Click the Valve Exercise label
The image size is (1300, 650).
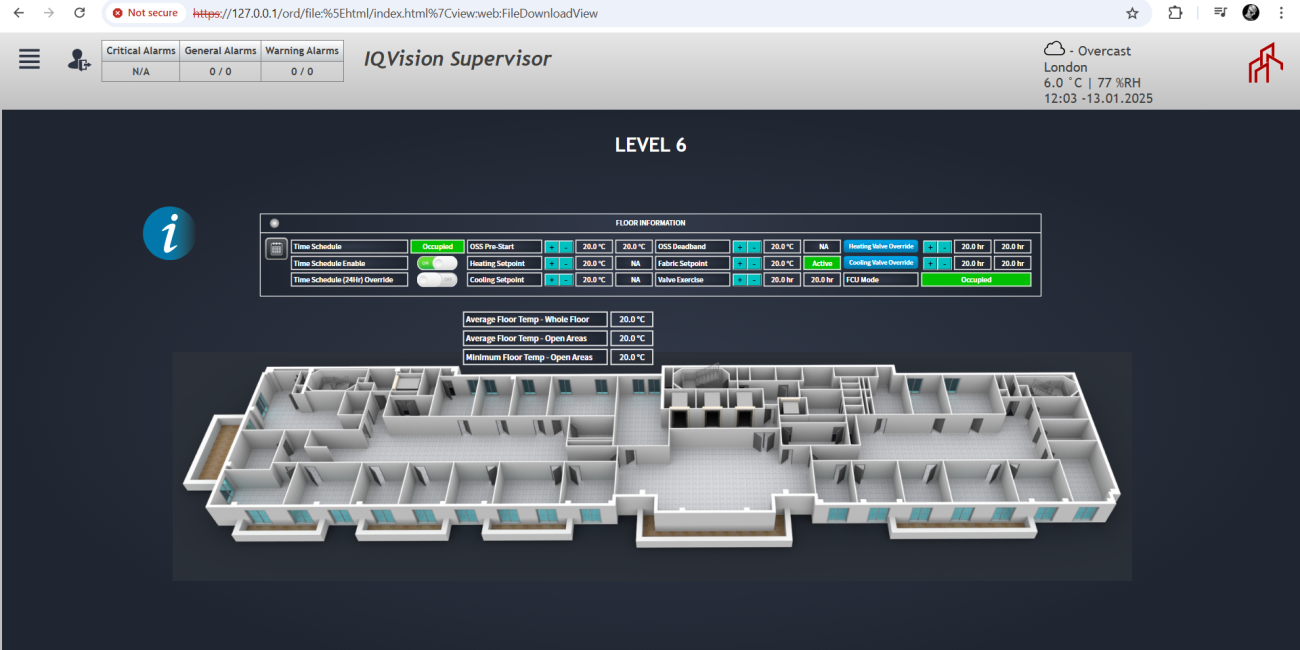692,280
